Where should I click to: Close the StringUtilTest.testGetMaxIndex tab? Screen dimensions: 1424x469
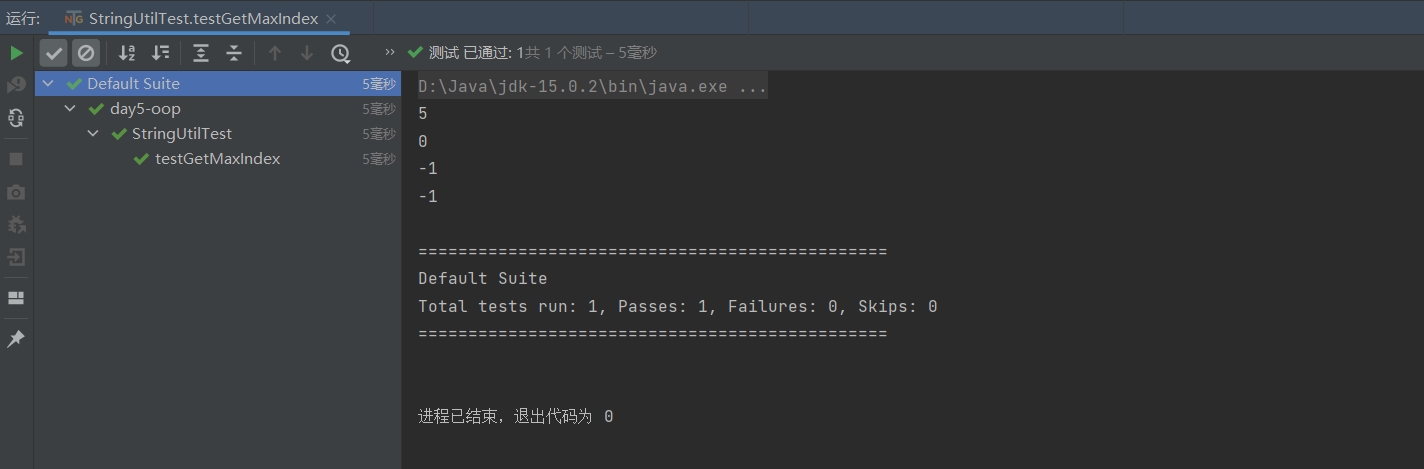click(x=331, y=19)
